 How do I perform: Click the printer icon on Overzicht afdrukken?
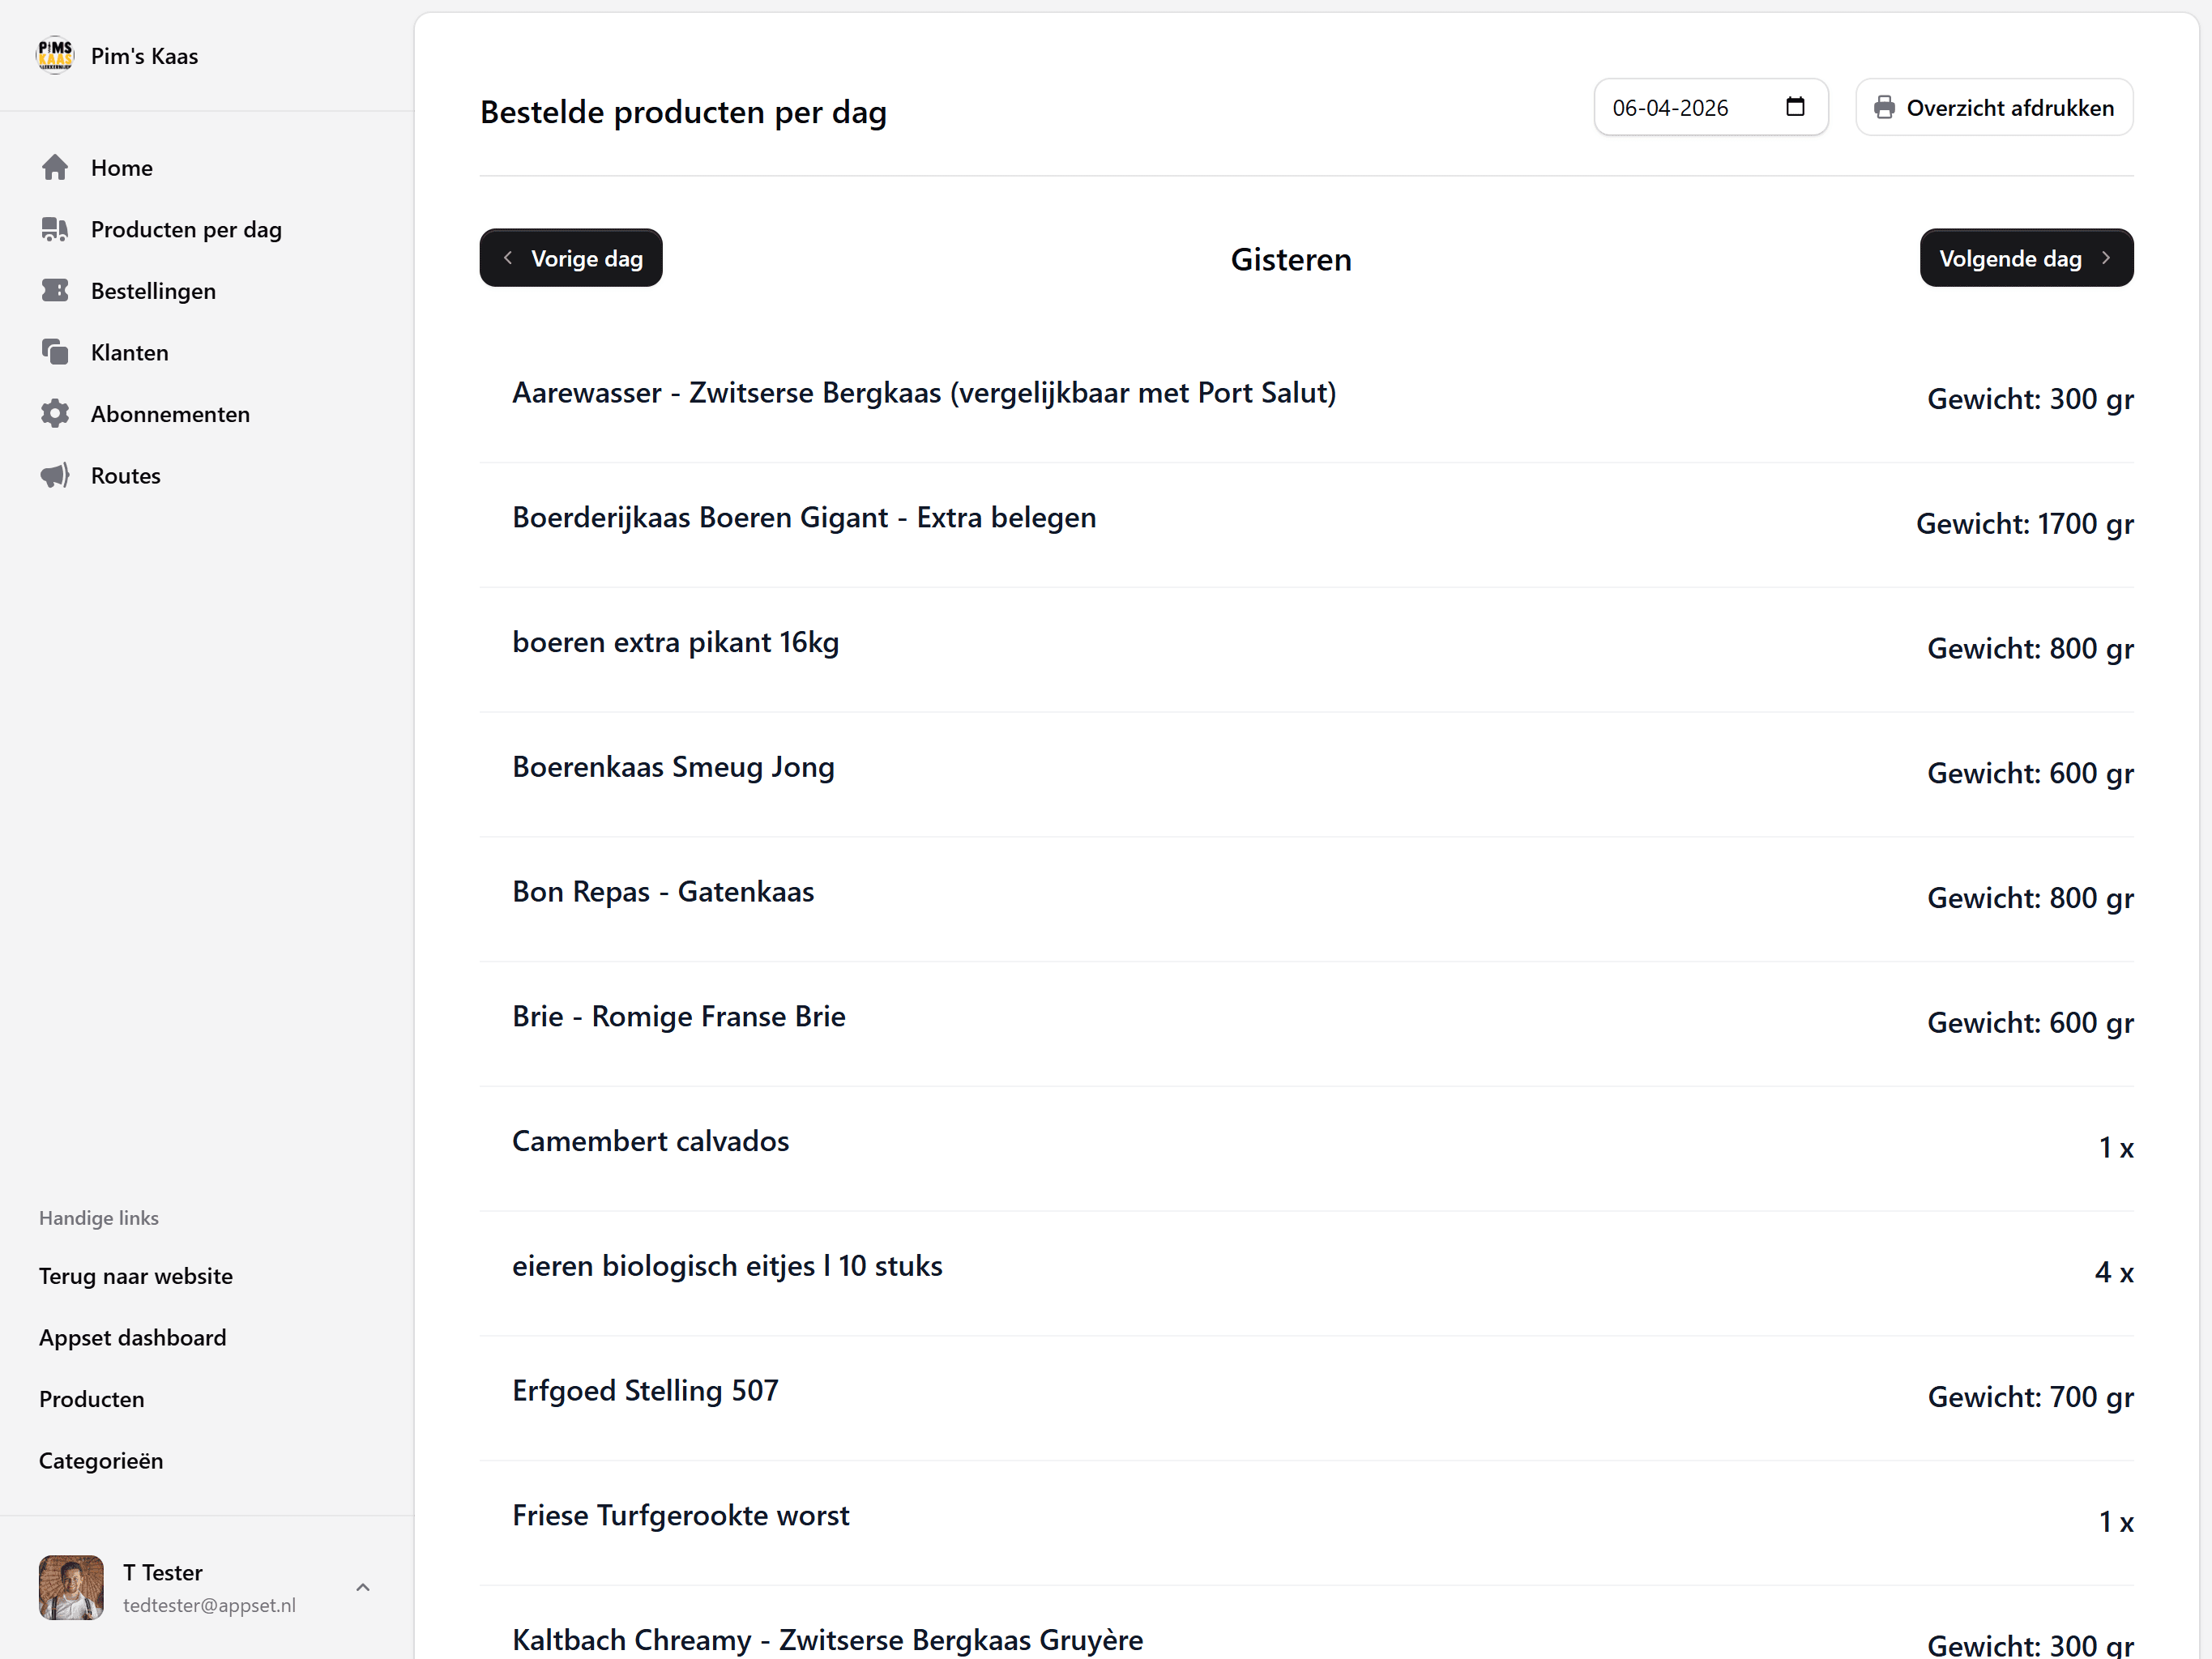coord(1885,107)
